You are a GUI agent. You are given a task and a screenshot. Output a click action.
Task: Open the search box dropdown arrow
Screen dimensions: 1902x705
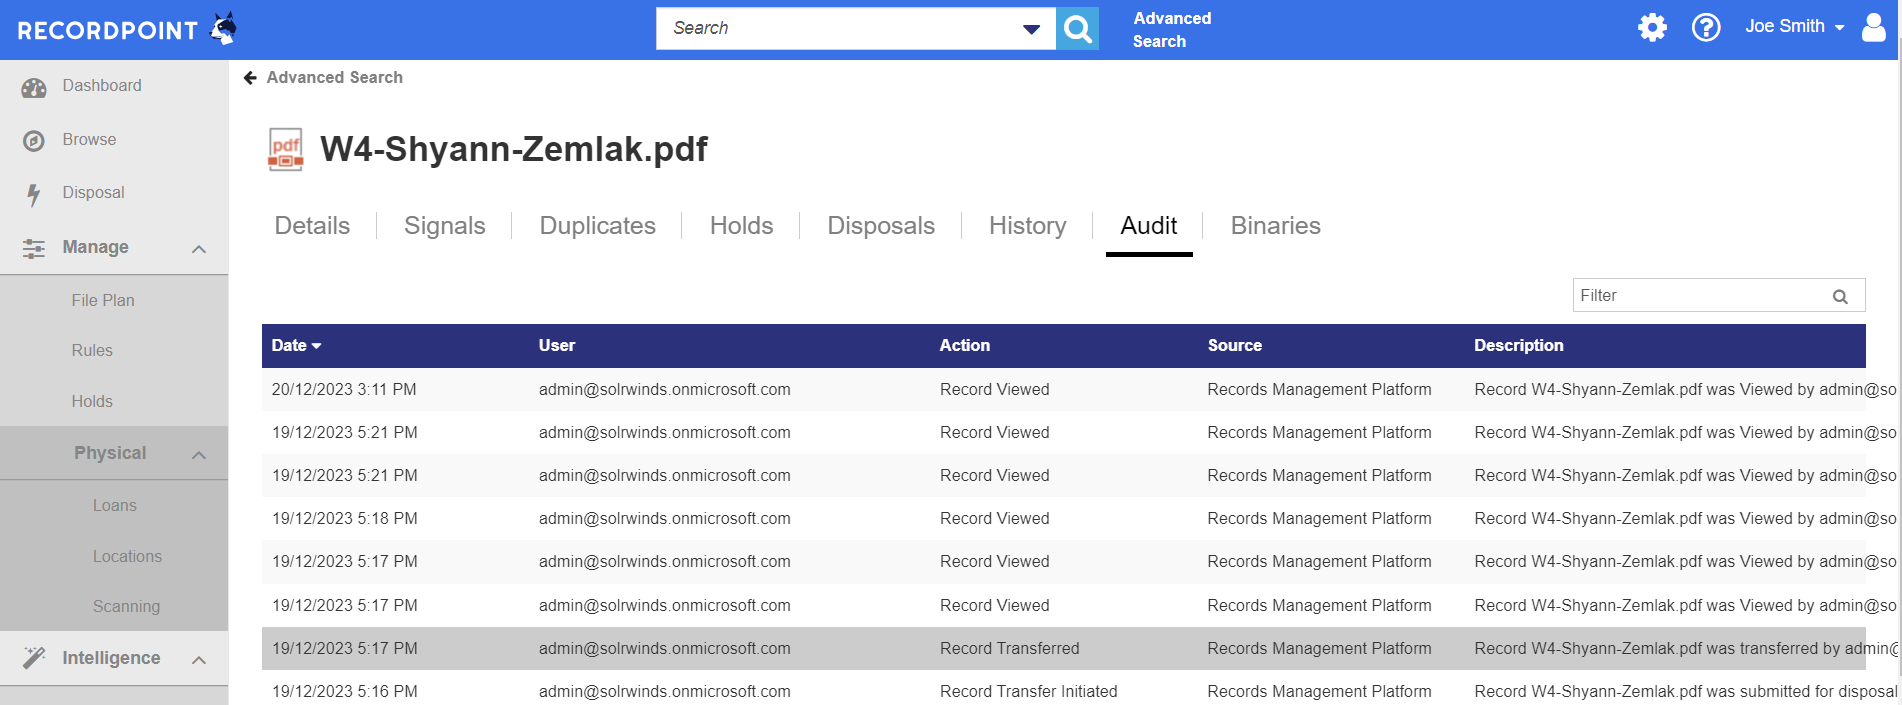coord(1031,29)
